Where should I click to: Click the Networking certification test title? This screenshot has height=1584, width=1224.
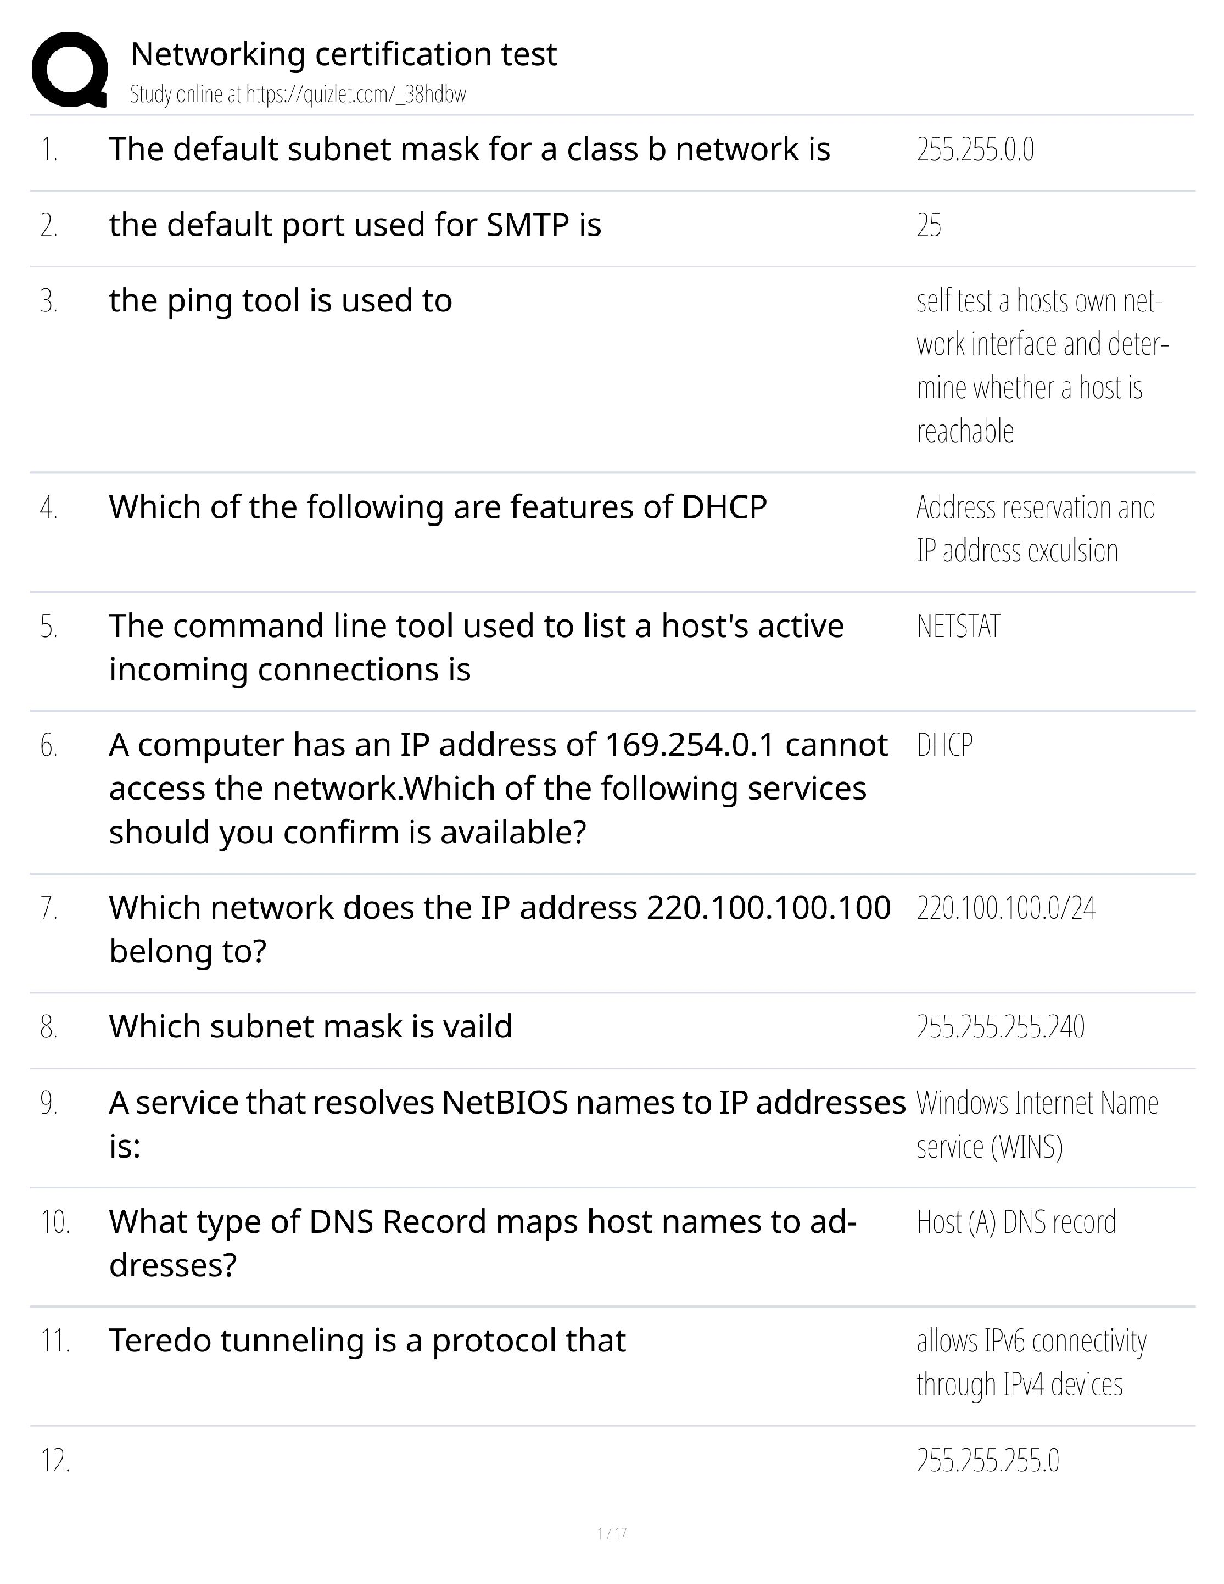[x=343, y=54]
